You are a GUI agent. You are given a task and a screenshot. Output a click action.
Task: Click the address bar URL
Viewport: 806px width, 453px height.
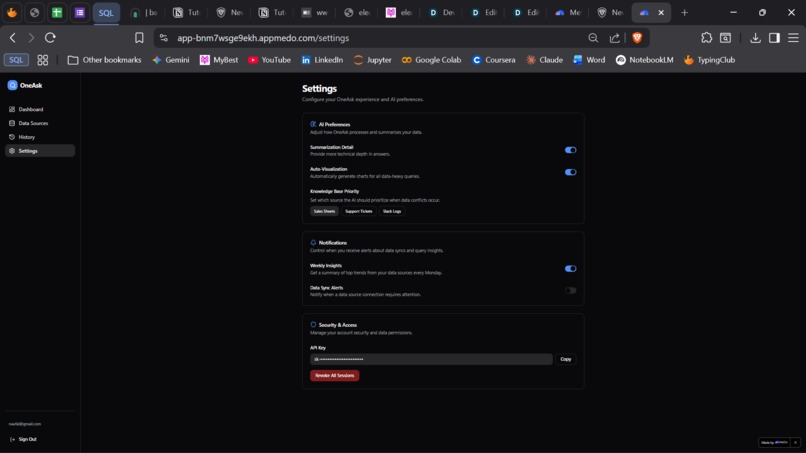coord(263,38)
